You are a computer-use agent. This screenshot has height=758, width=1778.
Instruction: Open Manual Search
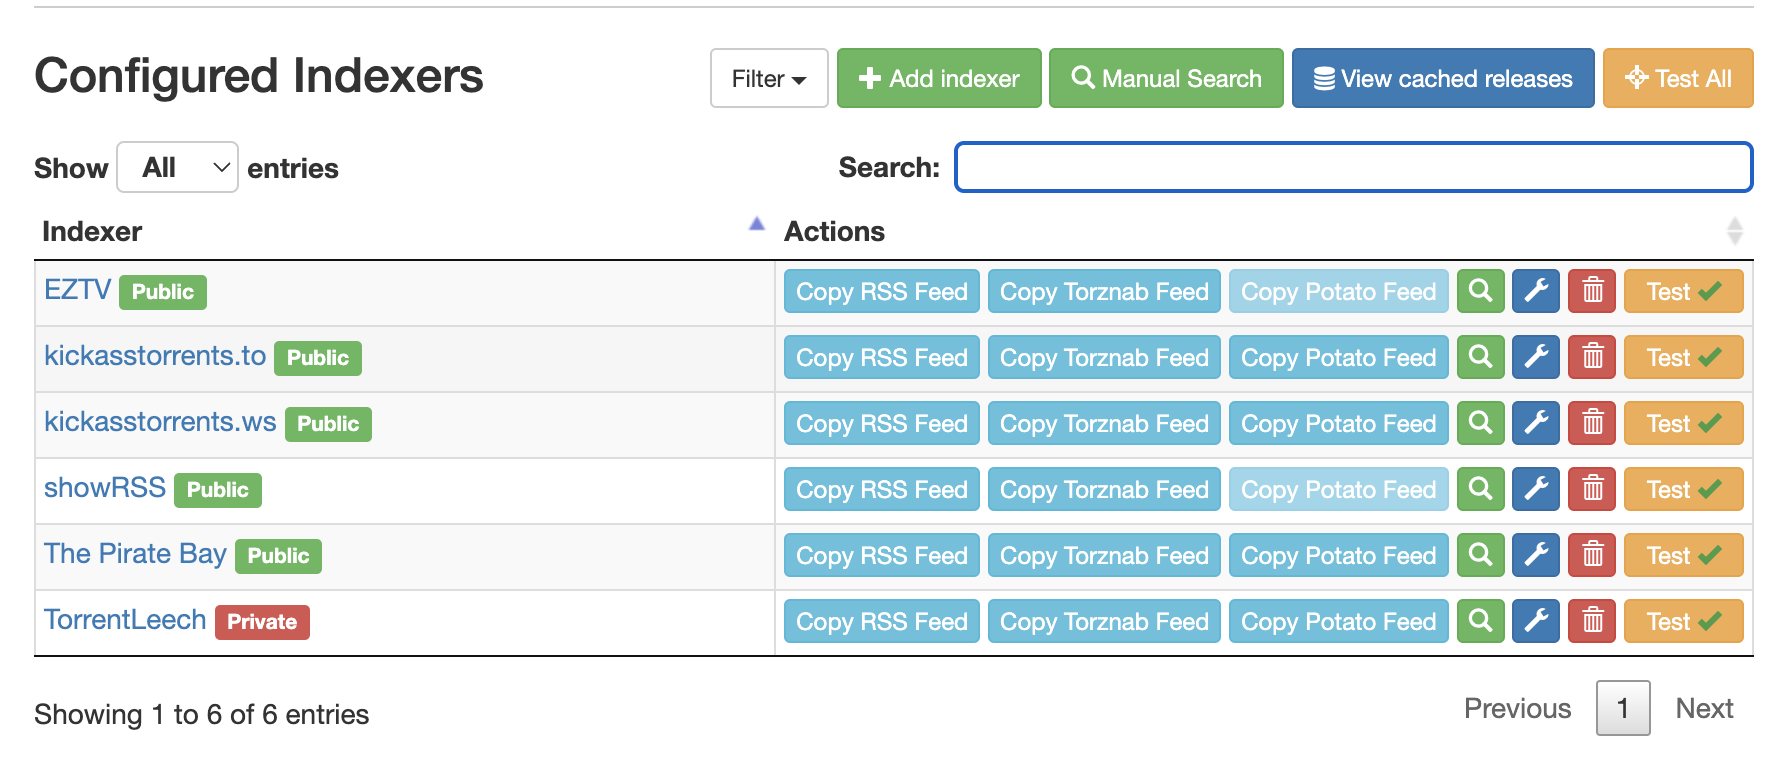(1165, 78)
